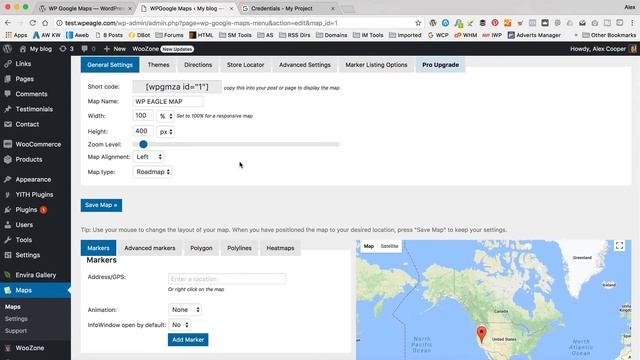Click the browser back arrow
The height and width of the screenshot is (360, 640).
tap(8, 23)
